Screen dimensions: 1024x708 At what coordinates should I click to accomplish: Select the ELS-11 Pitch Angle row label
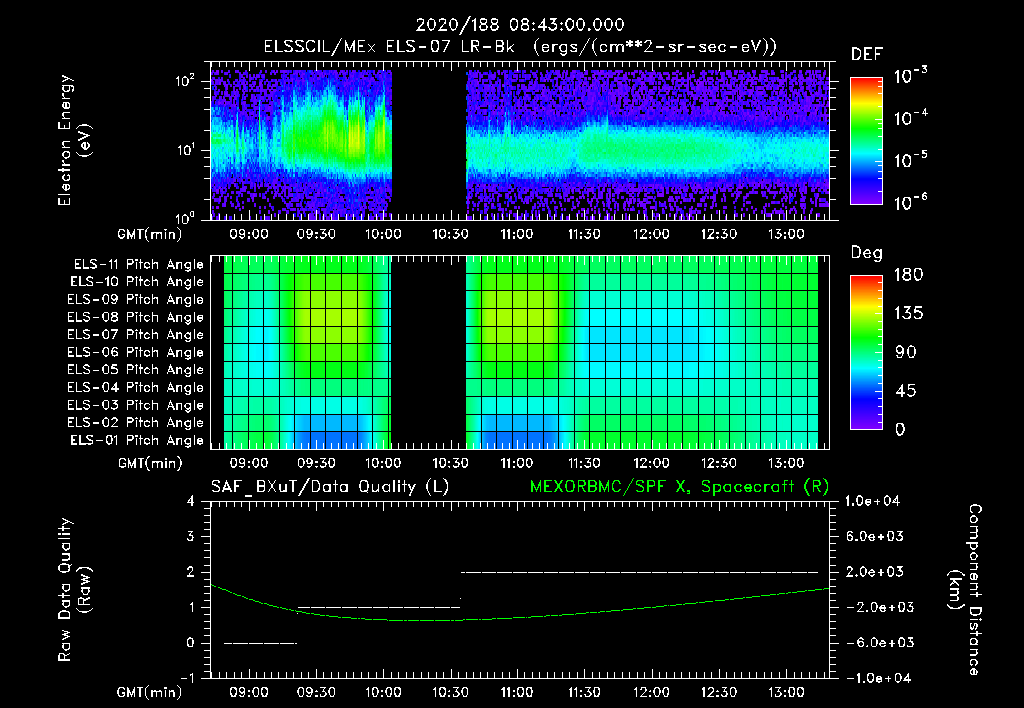tap(138, 265)
